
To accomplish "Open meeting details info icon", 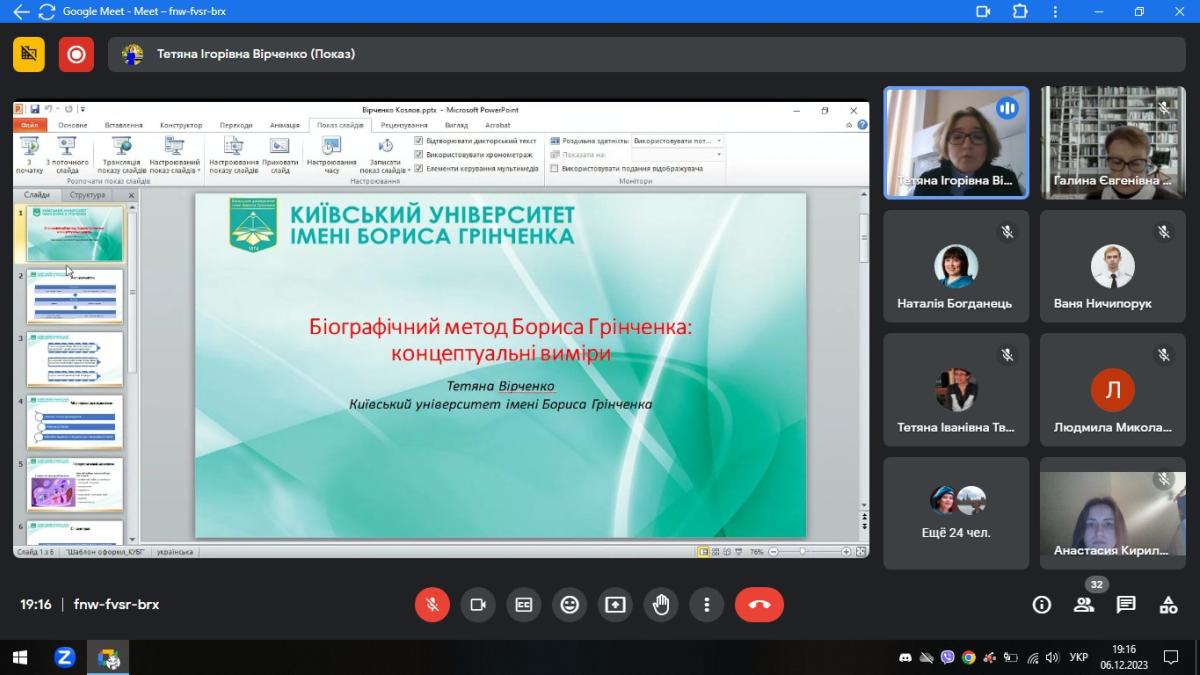I will pyautogui.click(x=1042, y=604).
